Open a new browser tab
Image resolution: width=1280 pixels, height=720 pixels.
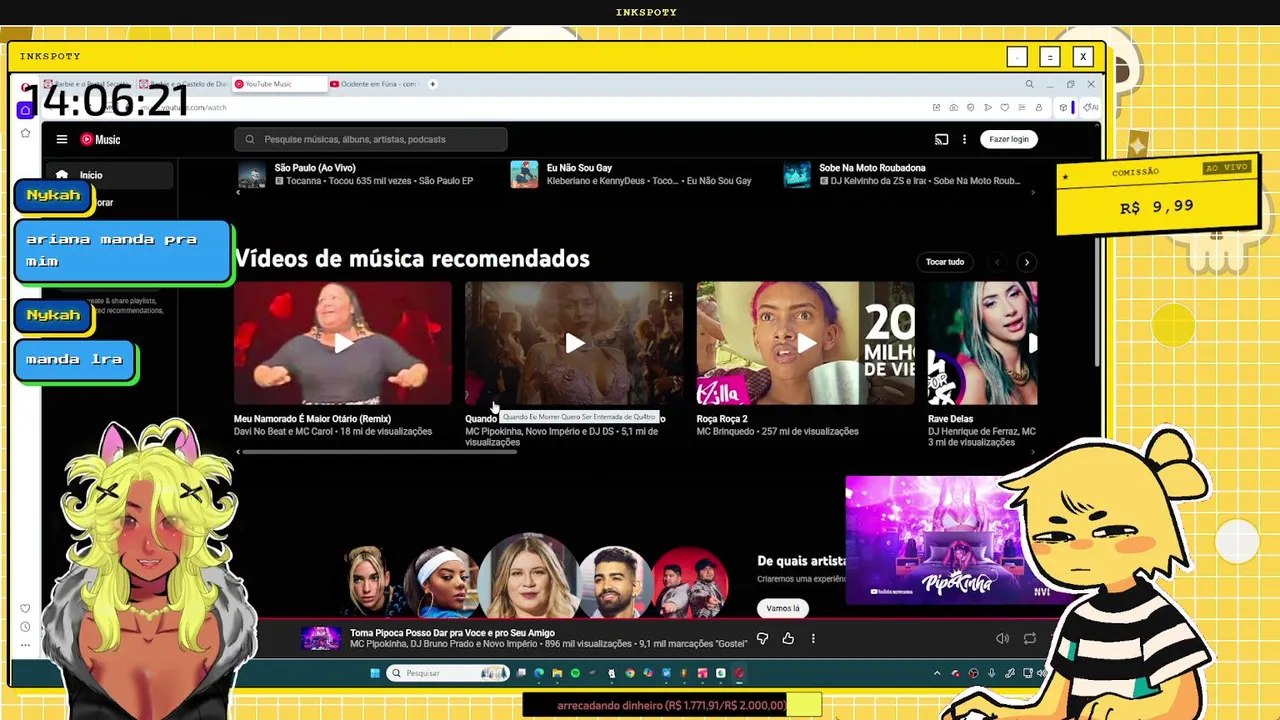432,84
